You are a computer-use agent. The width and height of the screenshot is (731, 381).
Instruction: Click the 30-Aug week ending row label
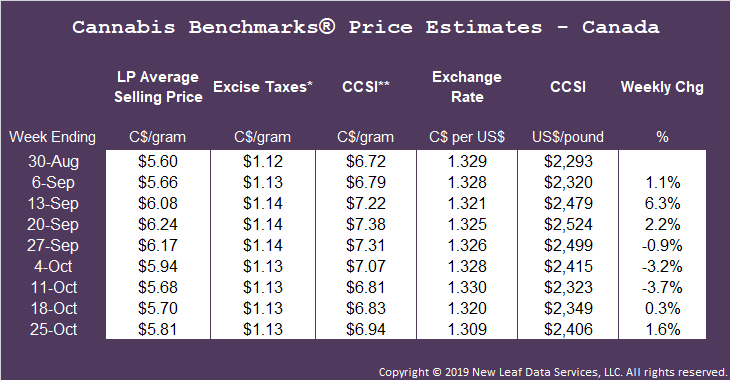pyautogui.click(x=54, y=161)
